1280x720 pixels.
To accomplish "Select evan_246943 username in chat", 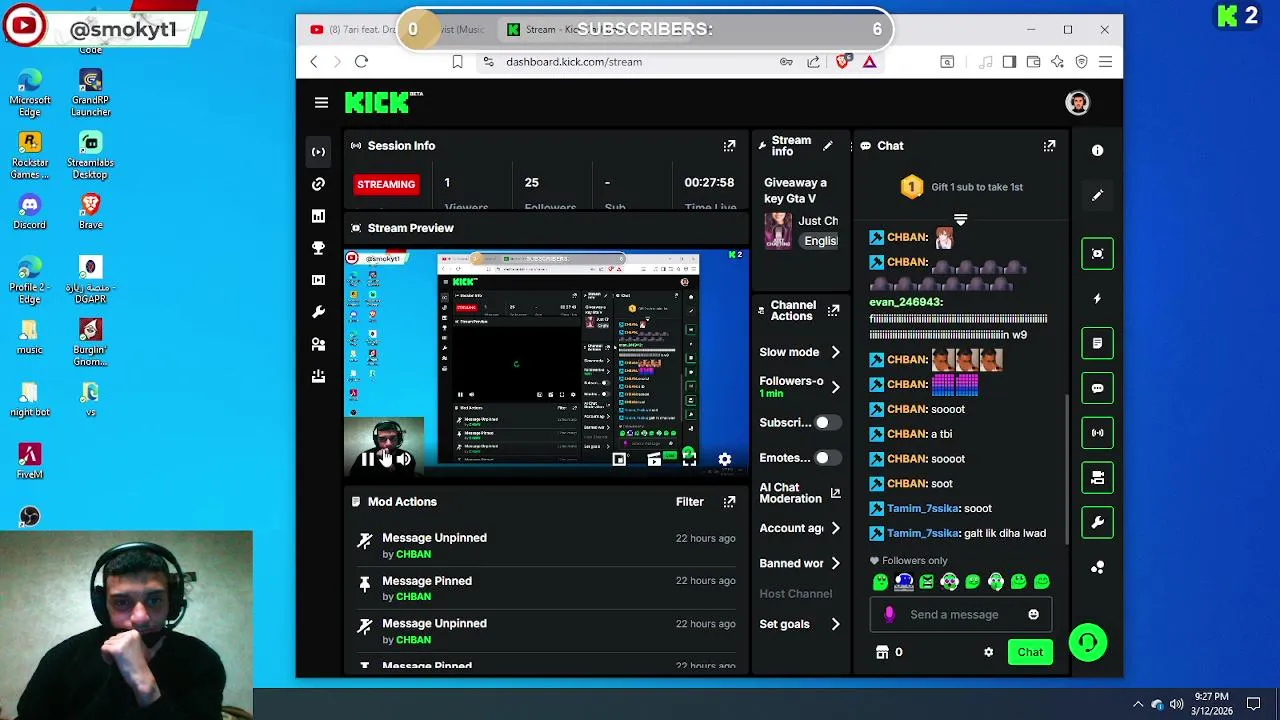I will pos(906,302).
